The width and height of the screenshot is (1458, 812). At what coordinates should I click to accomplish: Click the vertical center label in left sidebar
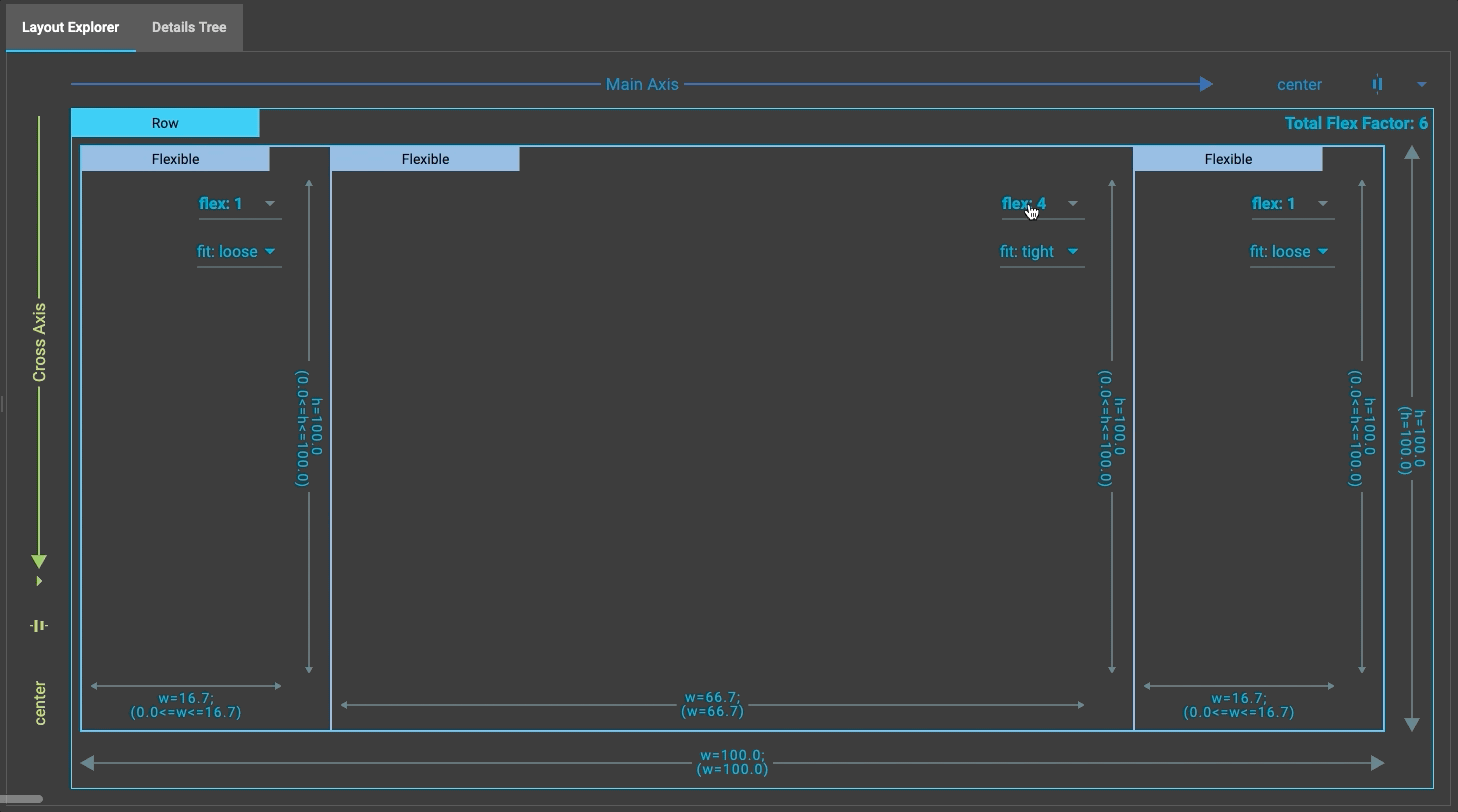tap(38, 700)
